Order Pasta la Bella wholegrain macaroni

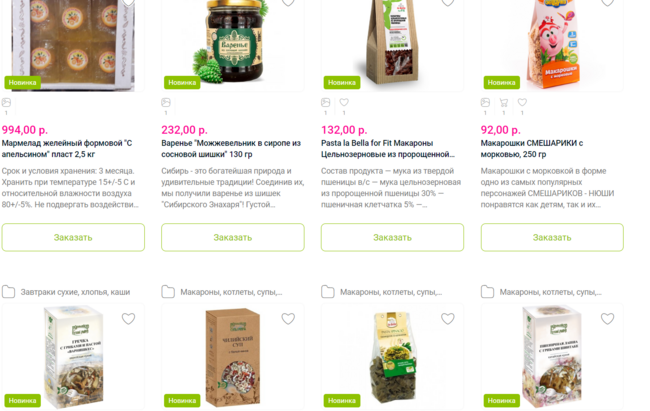393,237
